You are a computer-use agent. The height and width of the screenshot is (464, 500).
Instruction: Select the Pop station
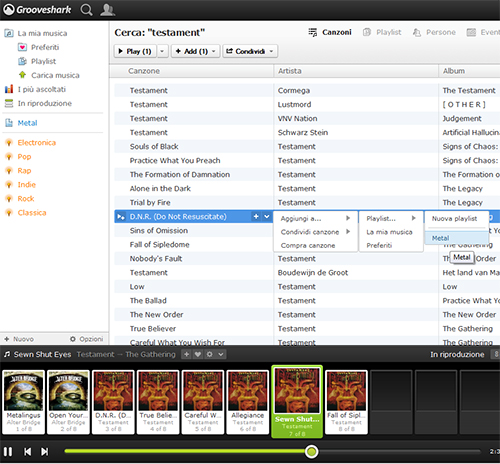pos(18,157)
